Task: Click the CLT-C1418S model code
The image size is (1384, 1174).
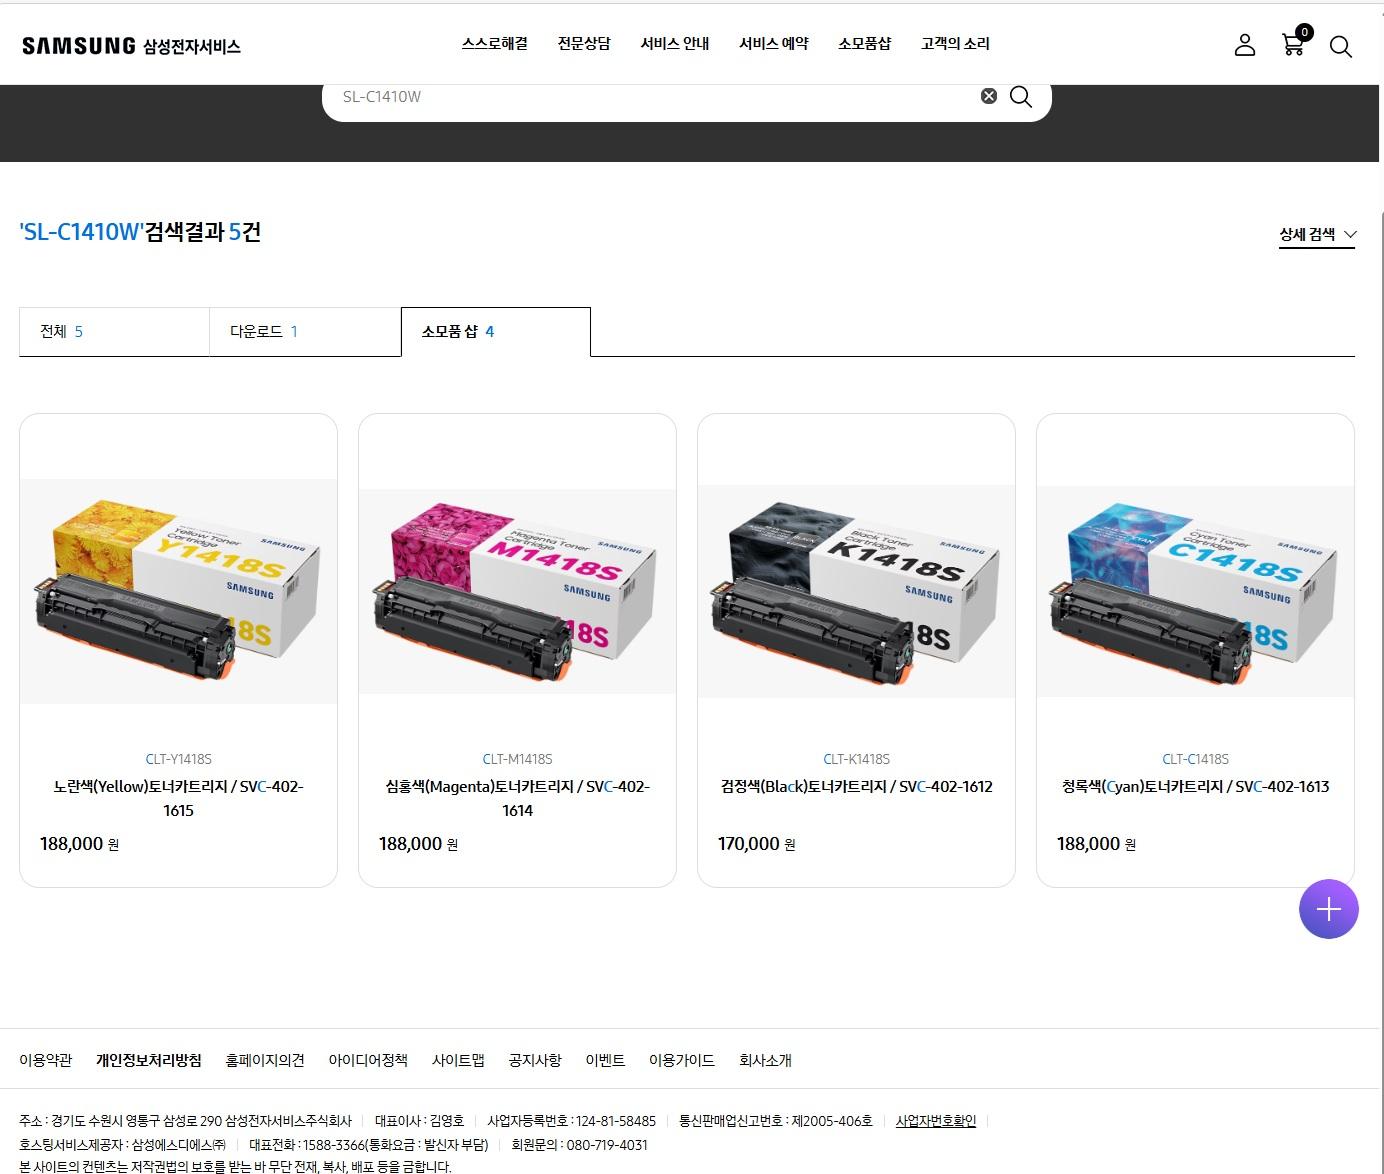Action: point(1195,759)
